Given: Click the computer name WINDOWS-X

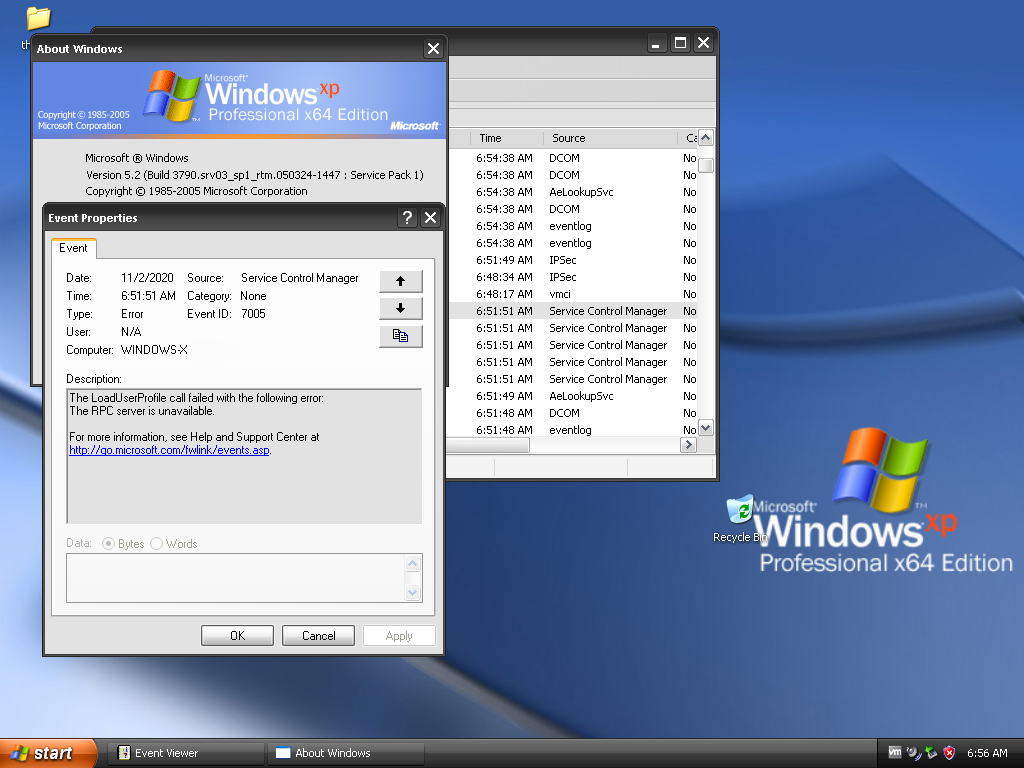Looking at the screenshot, I should point(154,350).
